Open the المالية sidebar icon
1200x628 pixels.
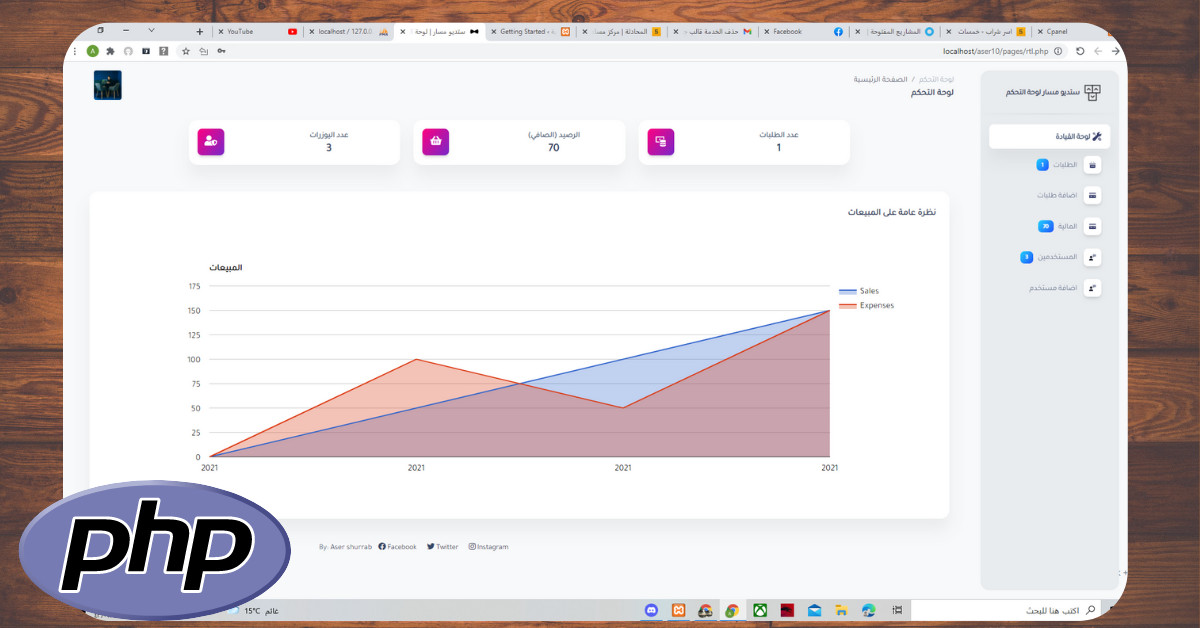coord(1092,225)
